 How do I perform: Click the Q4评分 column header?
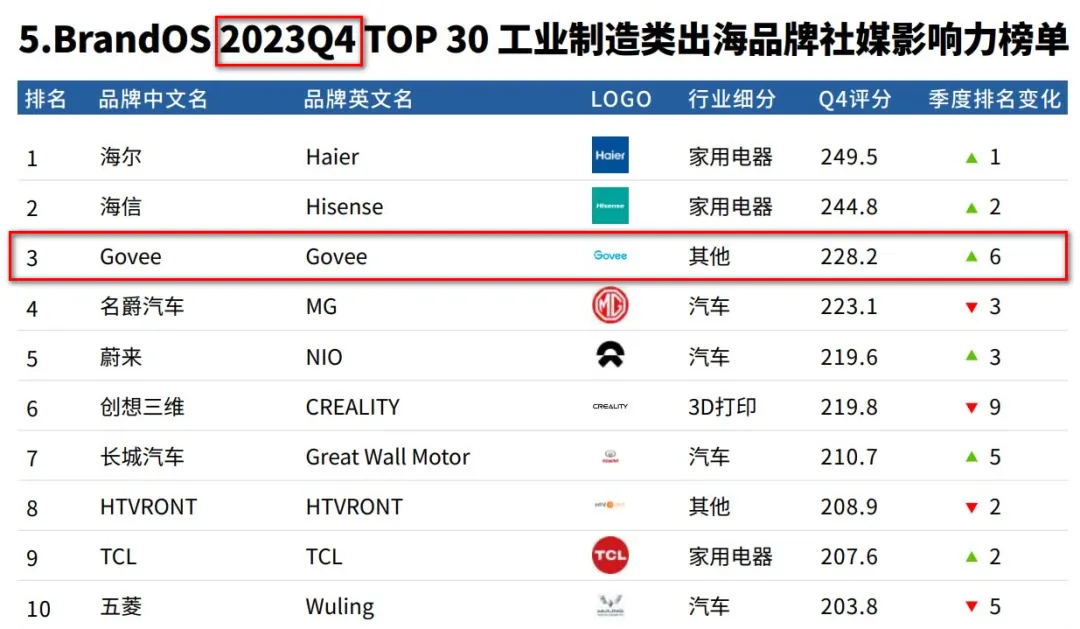click(855, 99)
